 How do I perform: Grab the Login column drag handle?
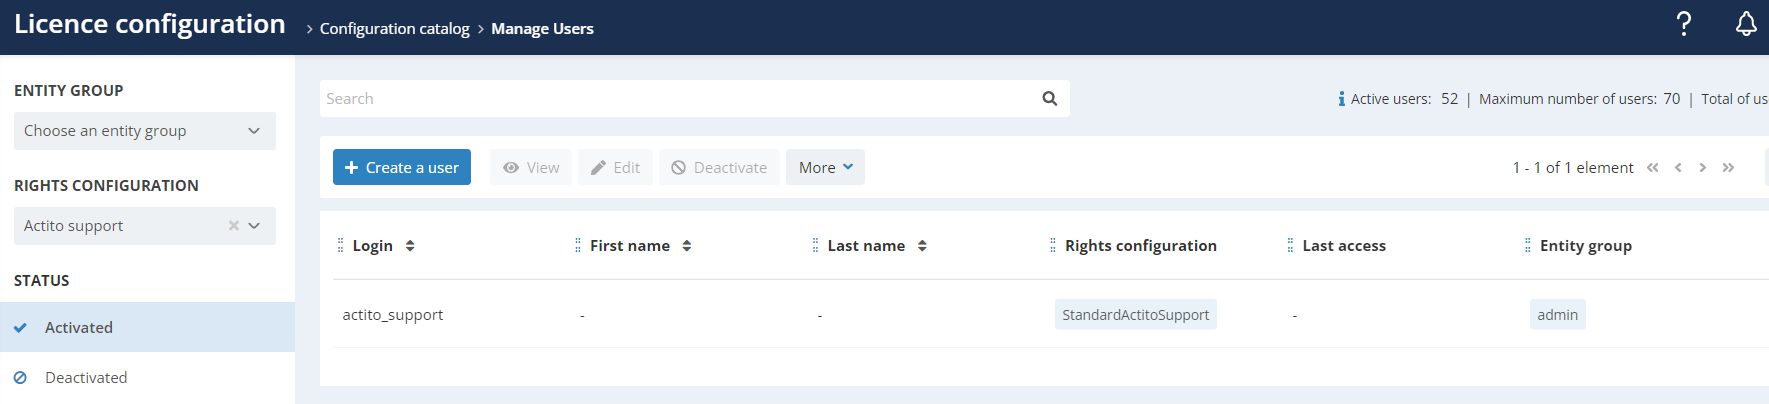340,246
